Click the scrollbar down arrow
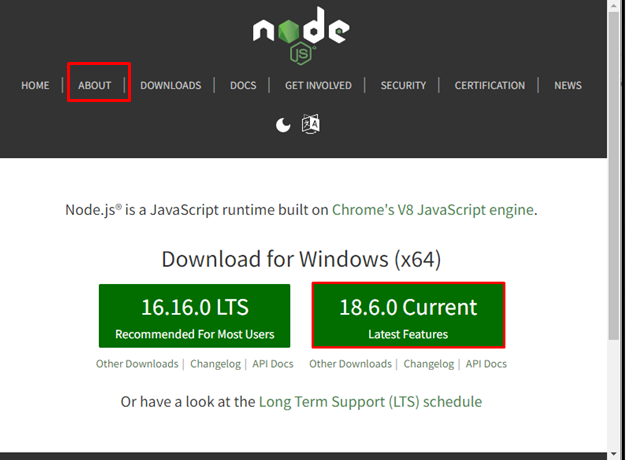This screenshot has height=460, width=626. coord(614,454)
